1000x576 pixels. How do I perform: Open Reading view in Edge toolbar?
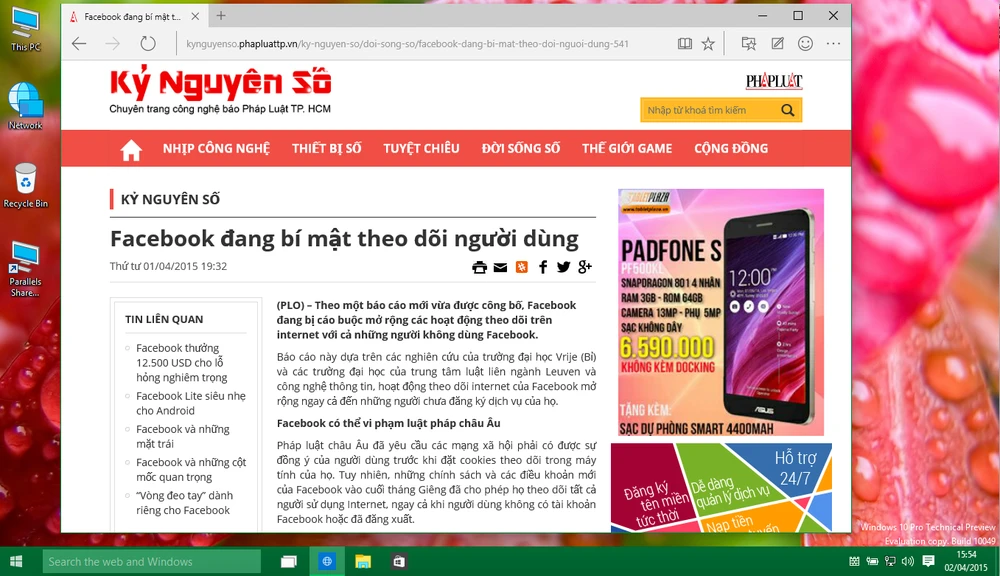pyautogui.click(x=684, y=43)
